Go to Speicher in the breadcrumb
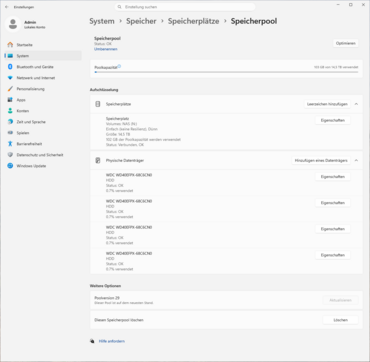Image resolution: width=370 pixels, height=362 pixels. [x=141, y=21]
